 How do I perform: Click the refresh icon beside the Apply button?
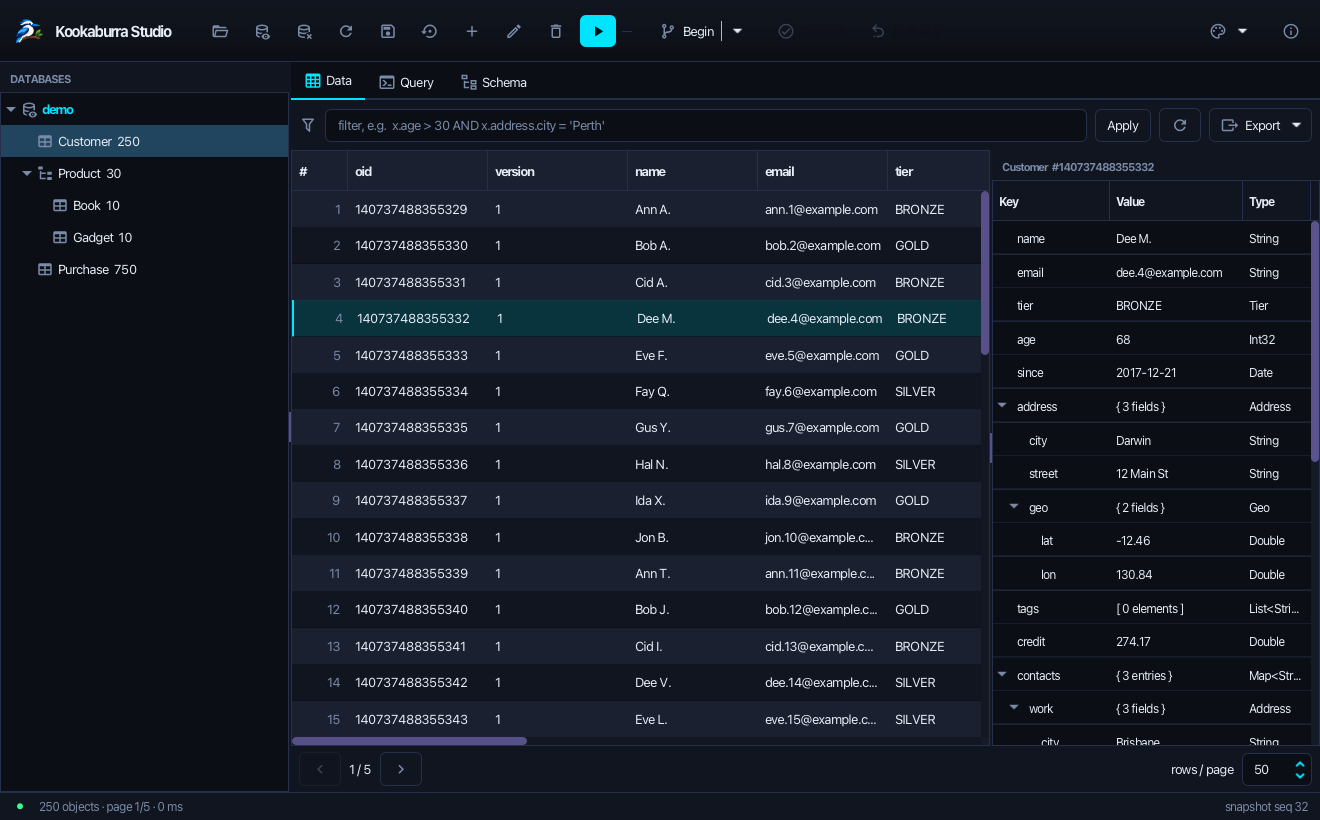1180,125
